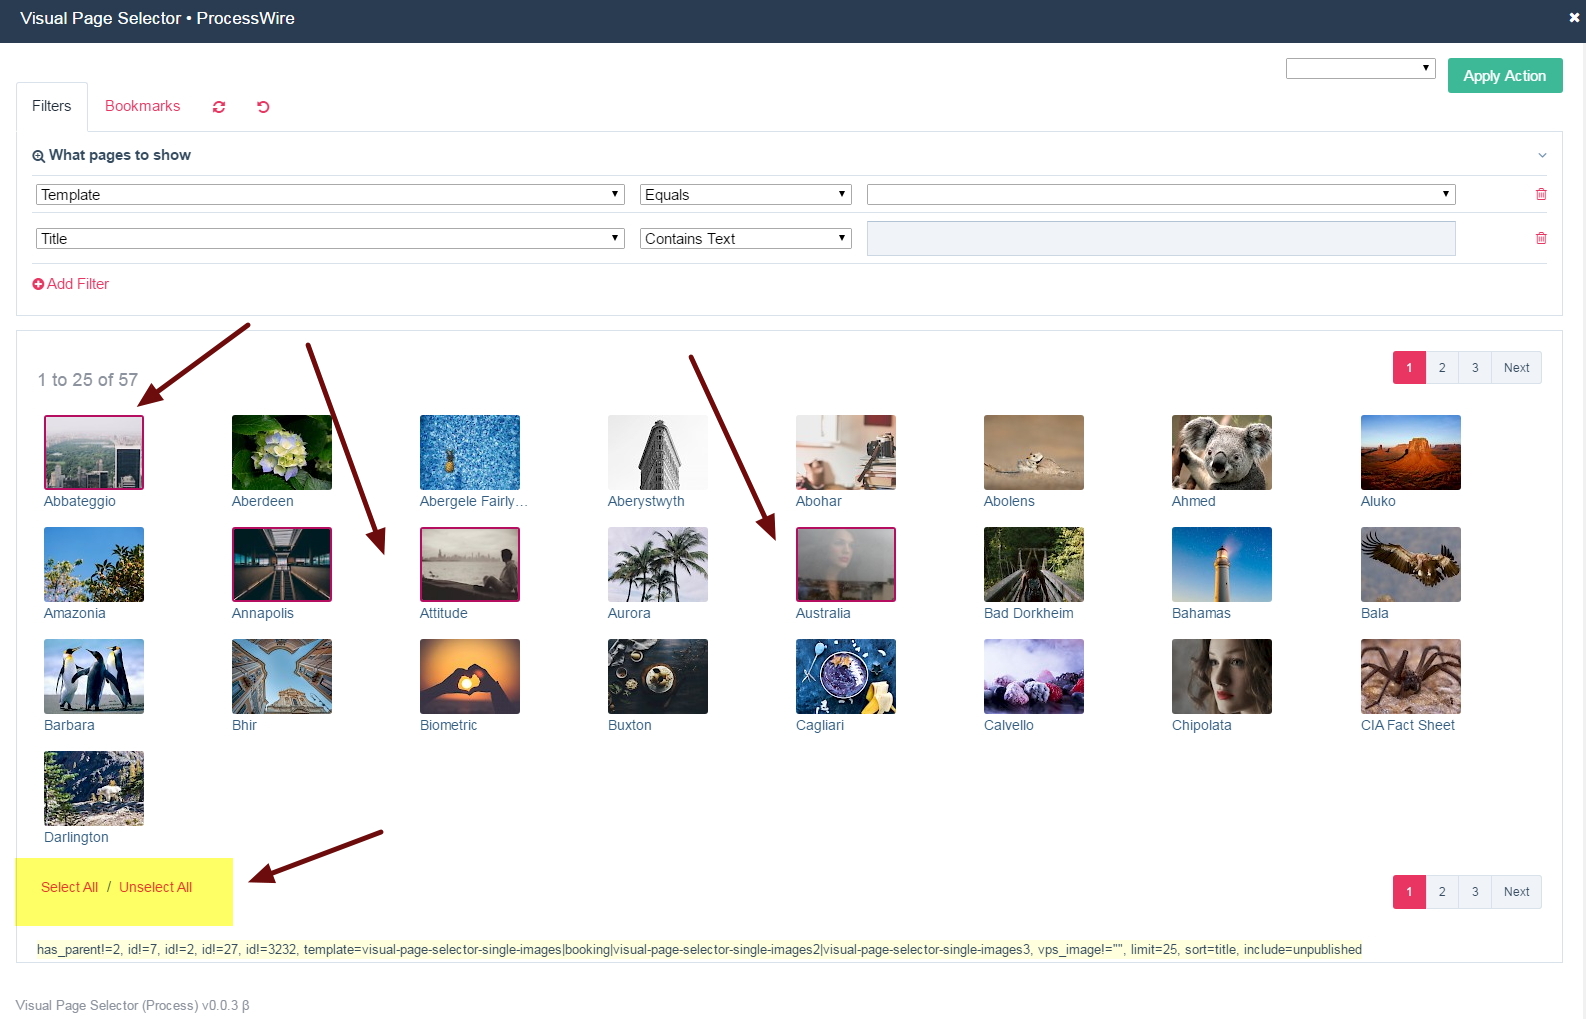Select the Abergele Fairly thumbnail
The height and width of the screenshot is (1019, 1586).
(x=470, y=452)
